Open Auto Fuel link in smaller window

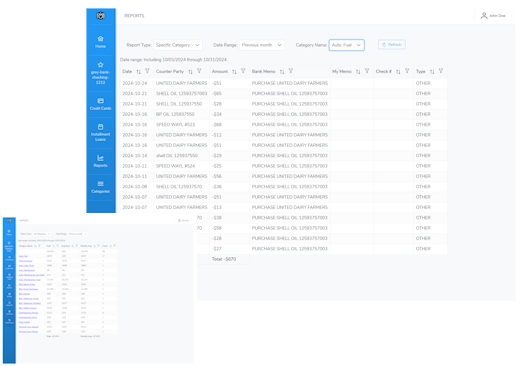click(x=23, y=256)
